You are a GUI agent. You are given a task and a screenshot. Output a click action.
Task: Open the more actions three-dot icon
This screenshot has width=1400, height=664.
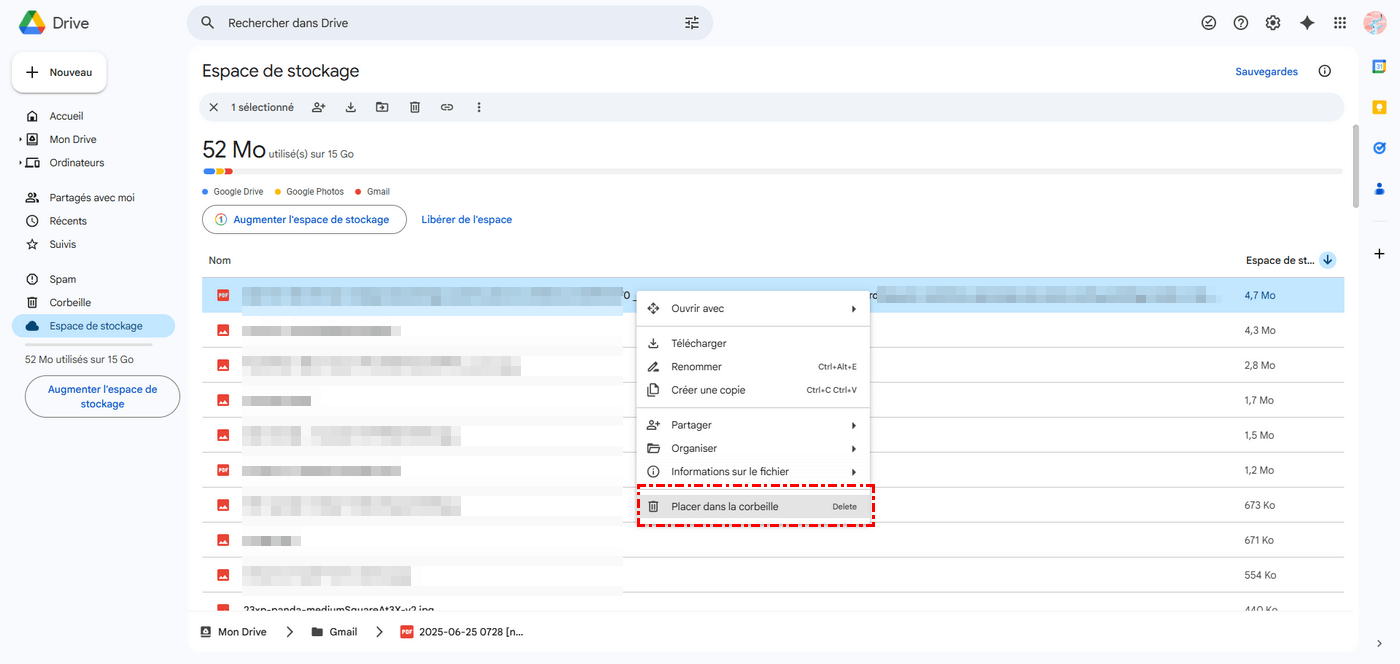[x=479, y=107]
